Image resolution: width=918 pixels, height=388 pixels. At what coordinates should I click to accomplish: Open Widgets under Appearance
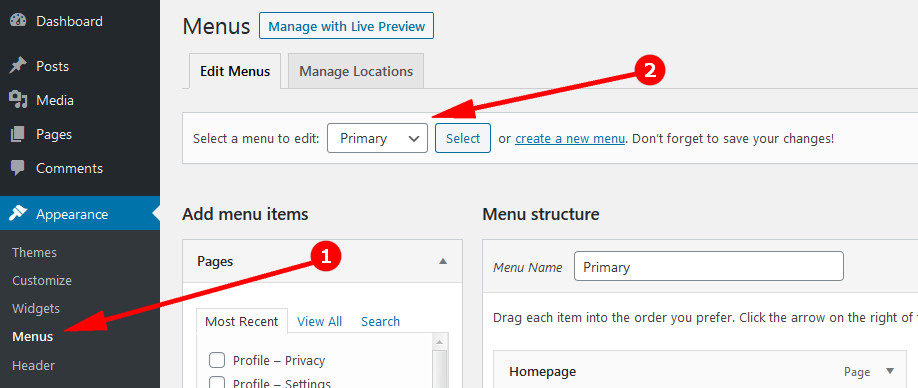coord(36,308)
